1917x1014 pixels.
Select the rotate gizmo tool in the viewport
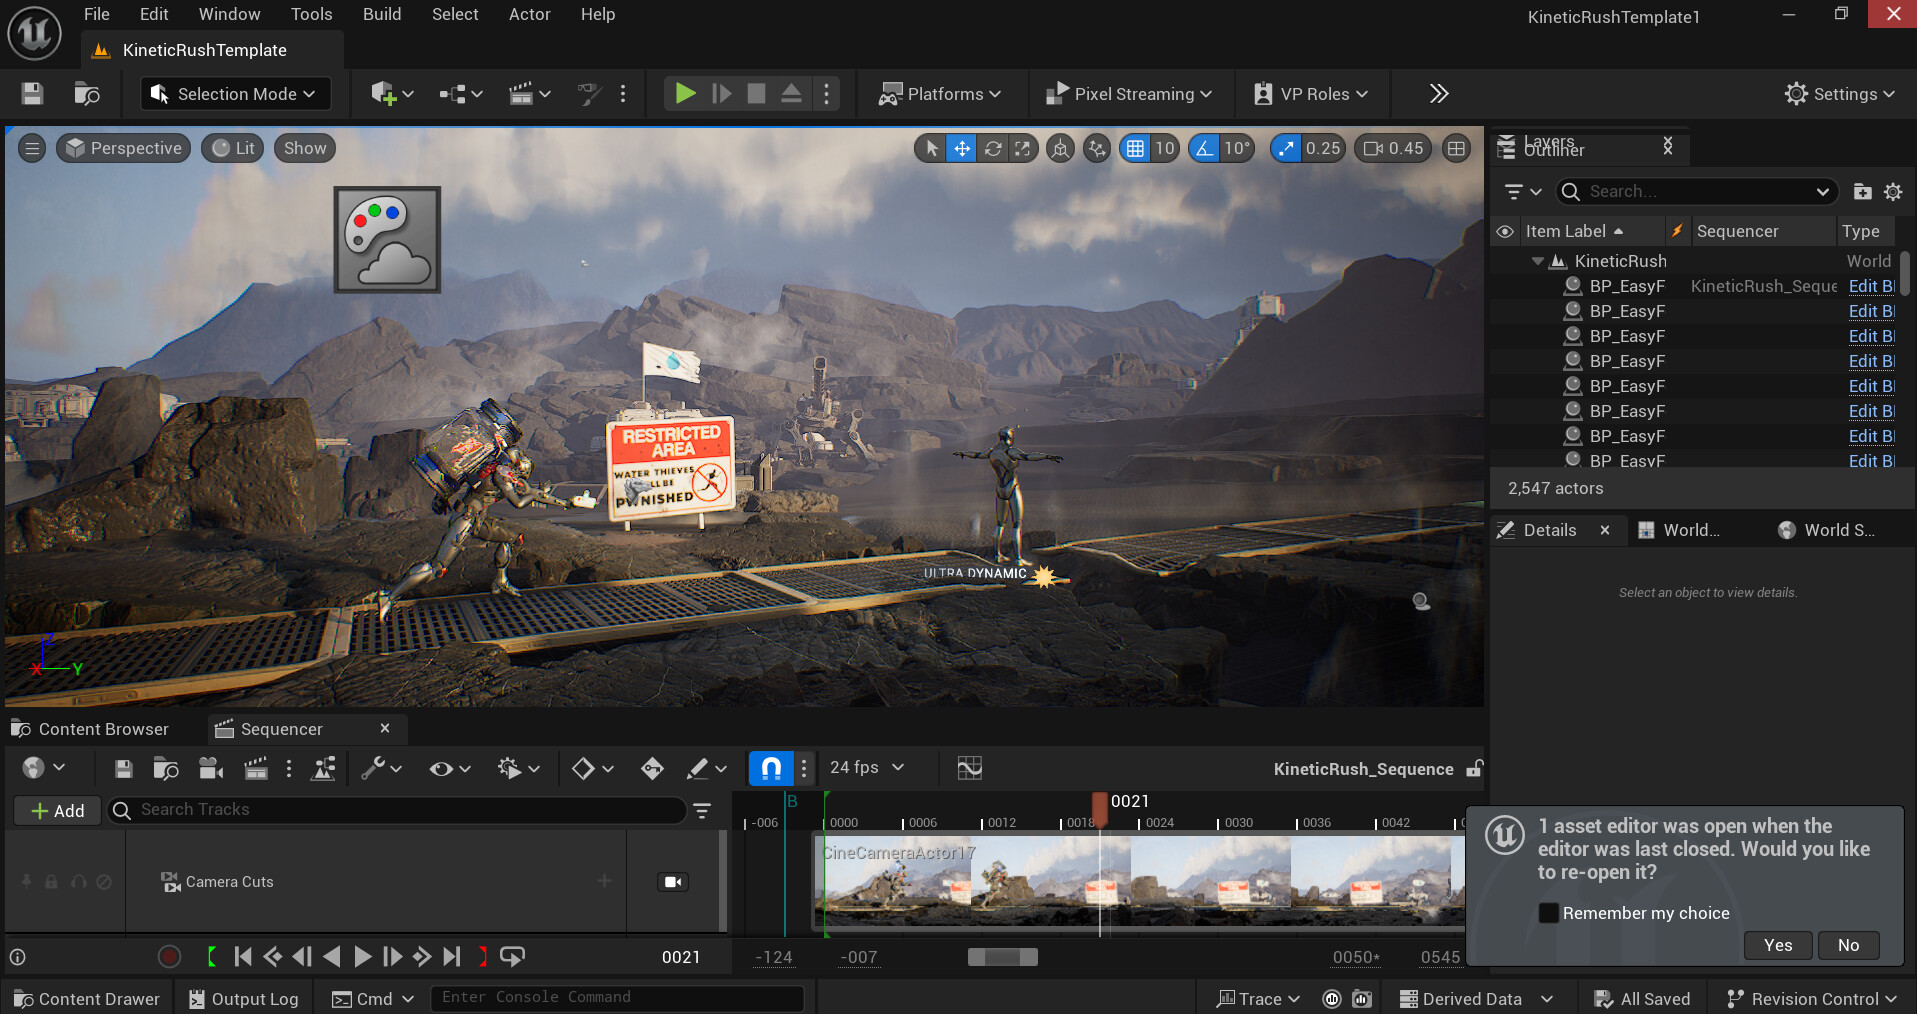992,148
